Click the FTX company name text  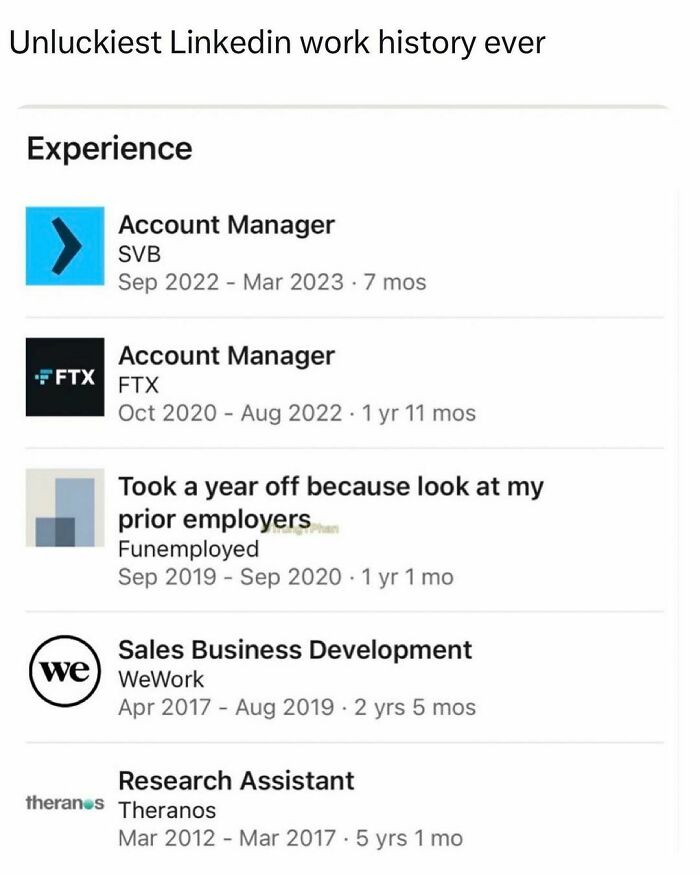pos(138,385)
